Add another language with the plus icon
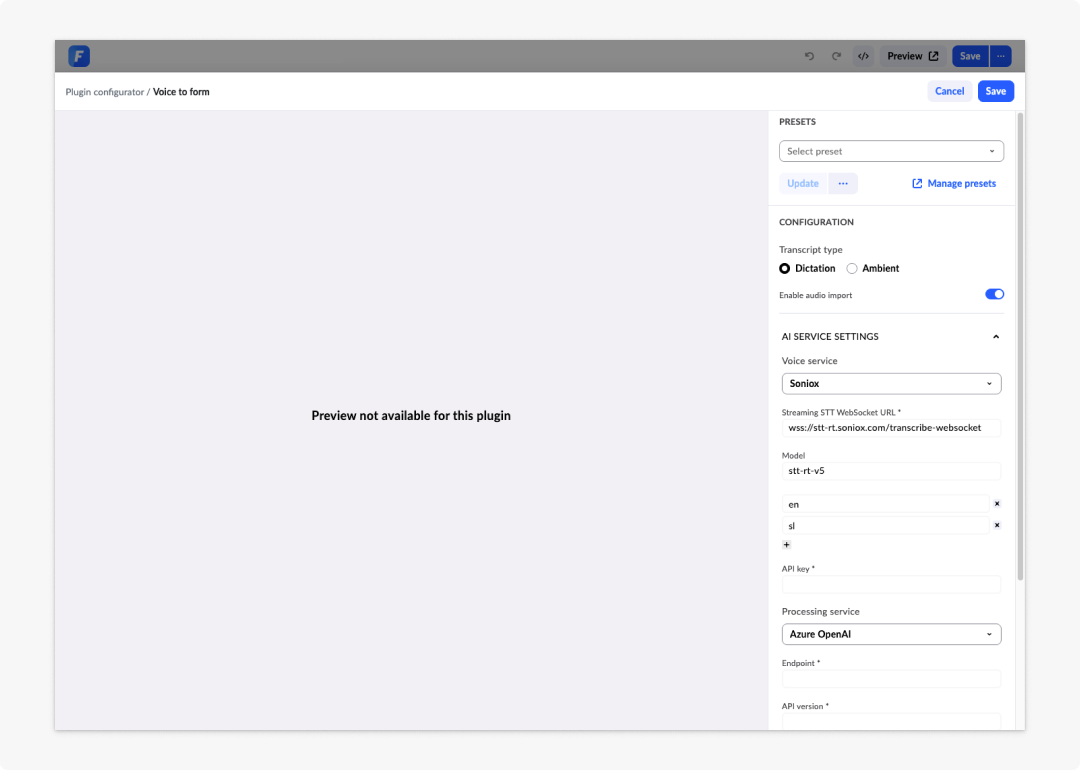The width and height of the screenshot is (1080, 770). [x=787, y=545]
